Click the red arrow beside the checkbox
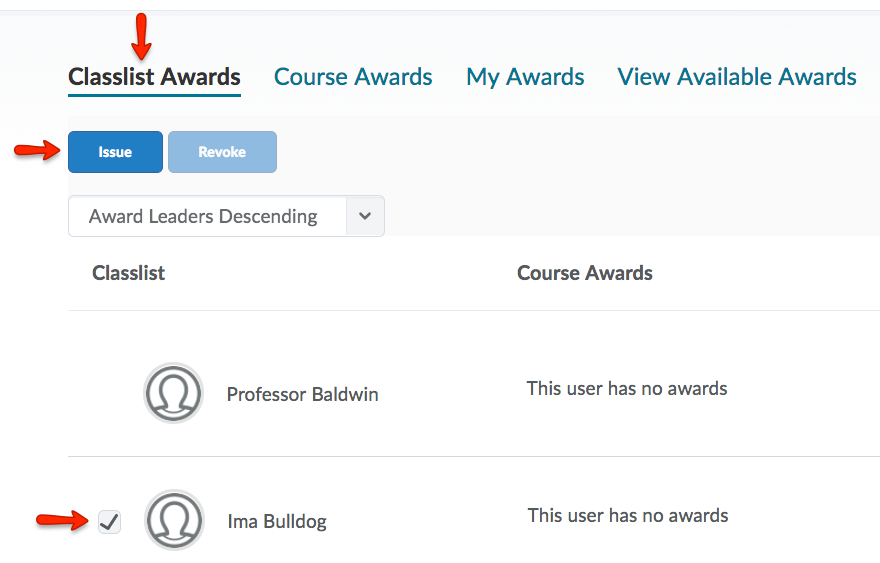Image resolution: width=880 pixels, height=563 pixels. (x=60, y=519)
